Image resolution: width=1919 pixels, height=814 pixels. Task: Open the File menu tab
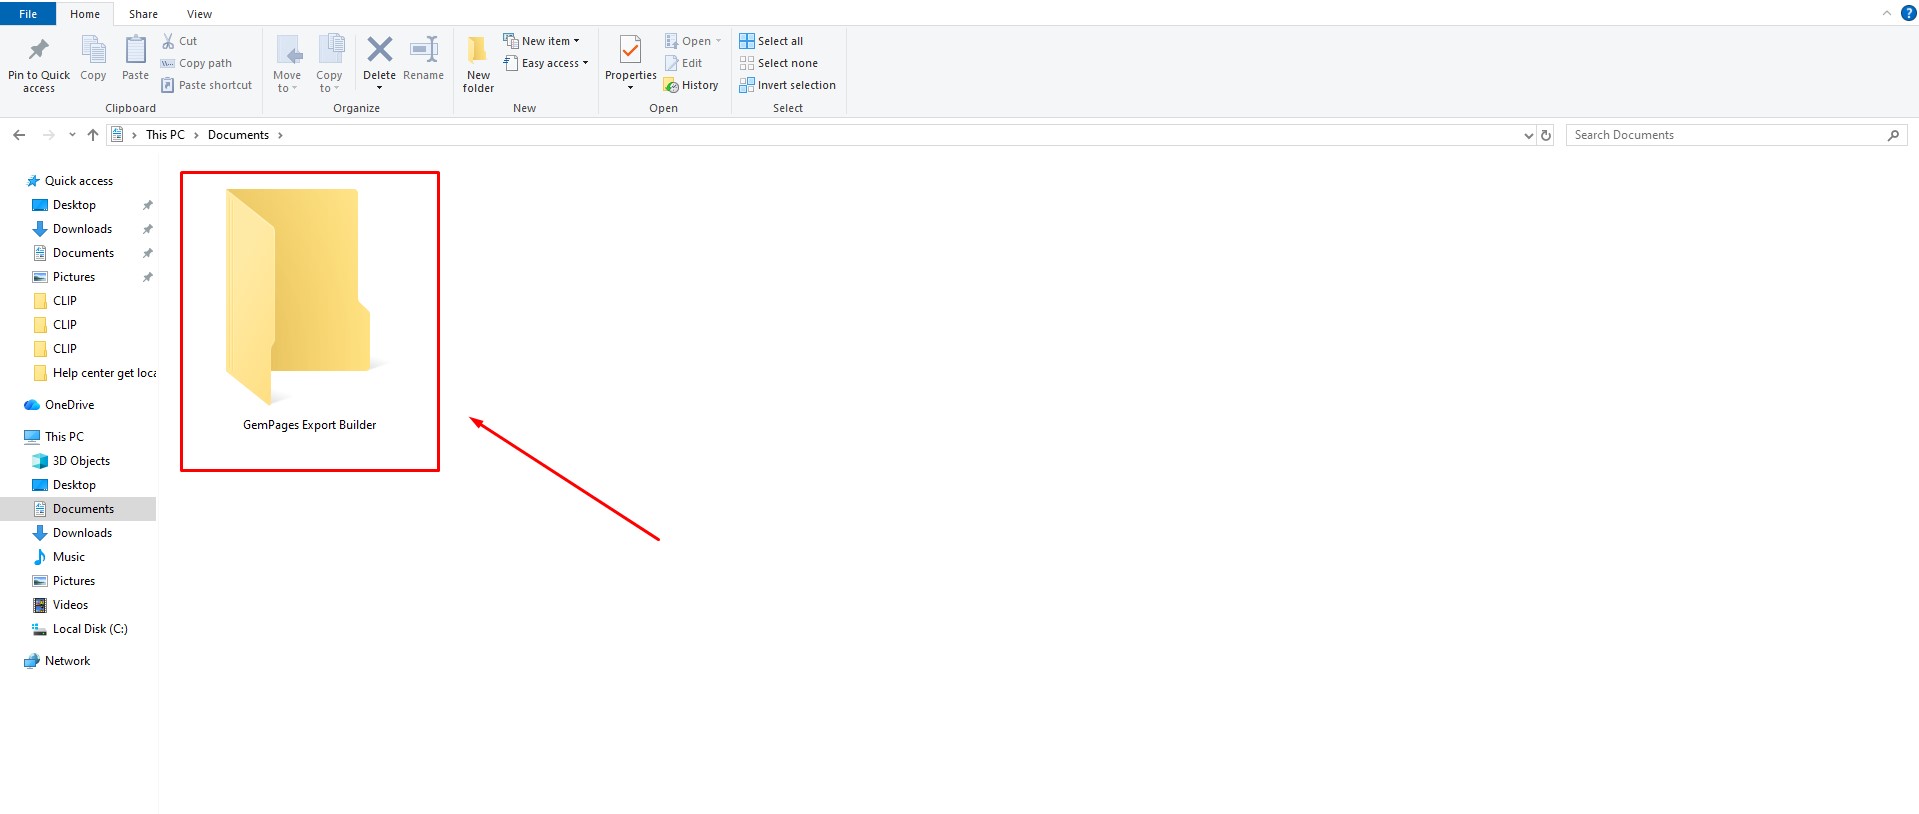pyautogui.click(x=28, y=14)
